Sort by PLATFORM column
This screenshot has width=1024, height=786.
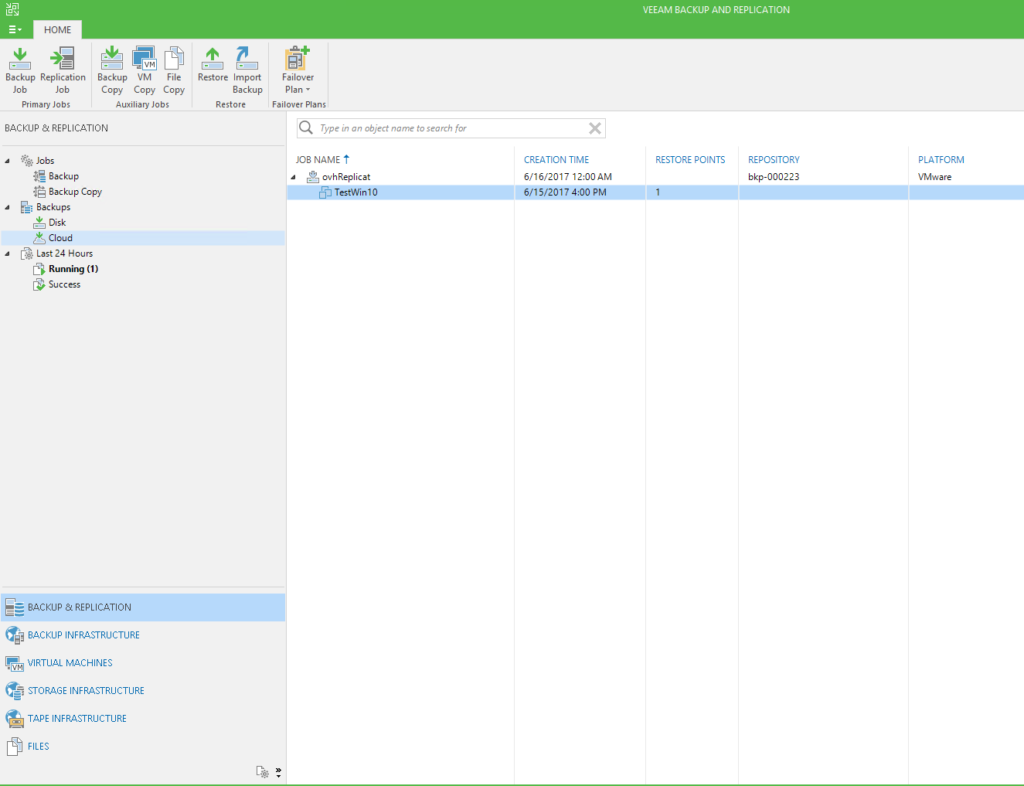coord(941,159)
